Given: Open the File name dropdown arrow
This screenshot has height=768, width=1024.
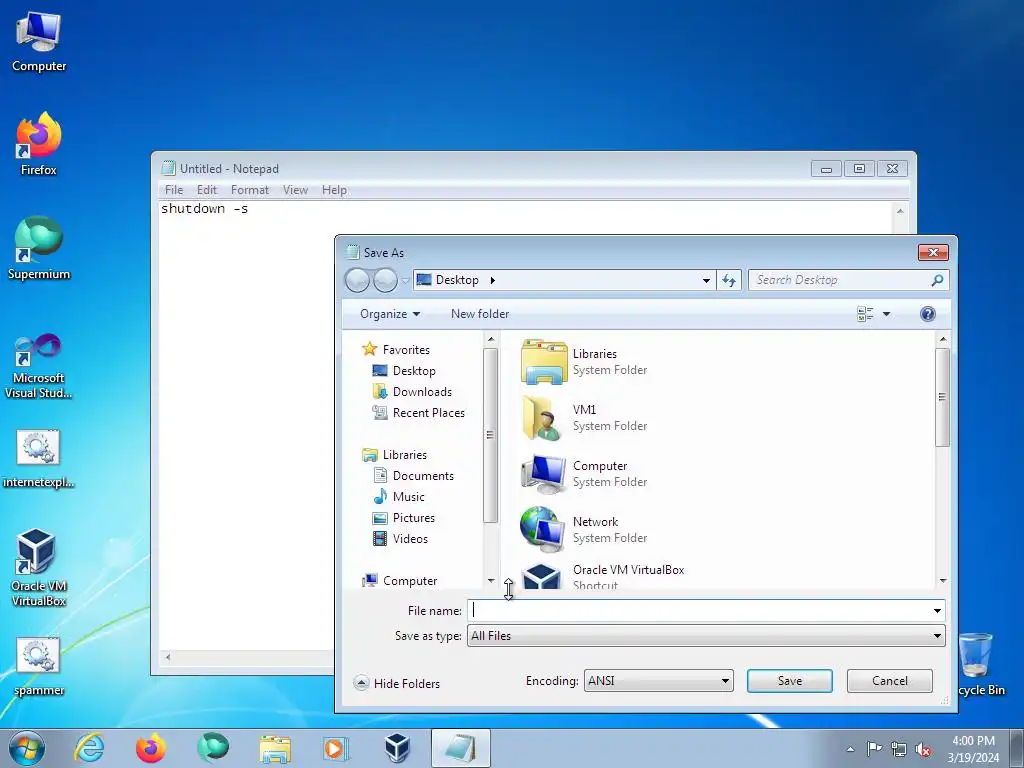Looking at the screenshot, I should pos(937,611).
